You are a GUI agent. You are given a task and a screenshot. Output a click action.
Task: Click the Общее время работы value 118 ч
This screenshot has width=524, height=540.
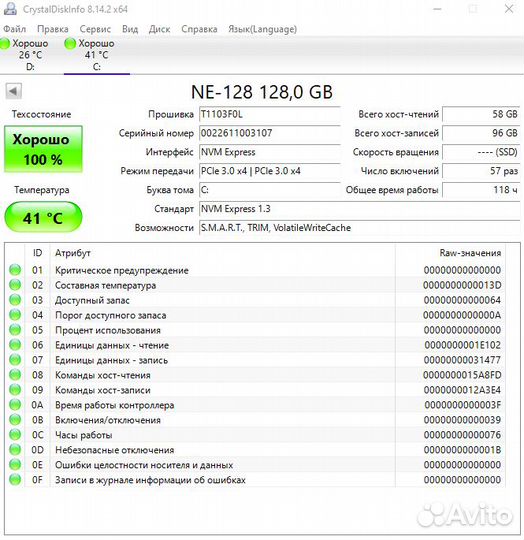click(x=481, y=190)
